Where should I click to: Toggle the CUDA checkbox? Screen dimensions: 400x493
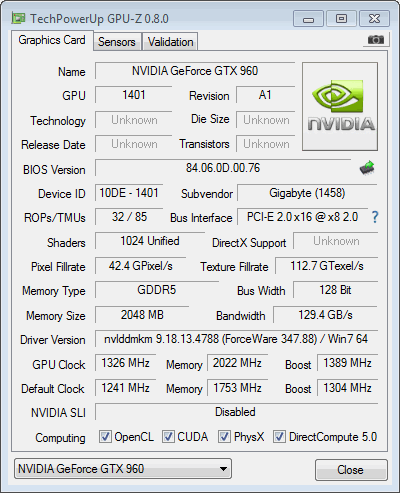[x=168, y=437]
